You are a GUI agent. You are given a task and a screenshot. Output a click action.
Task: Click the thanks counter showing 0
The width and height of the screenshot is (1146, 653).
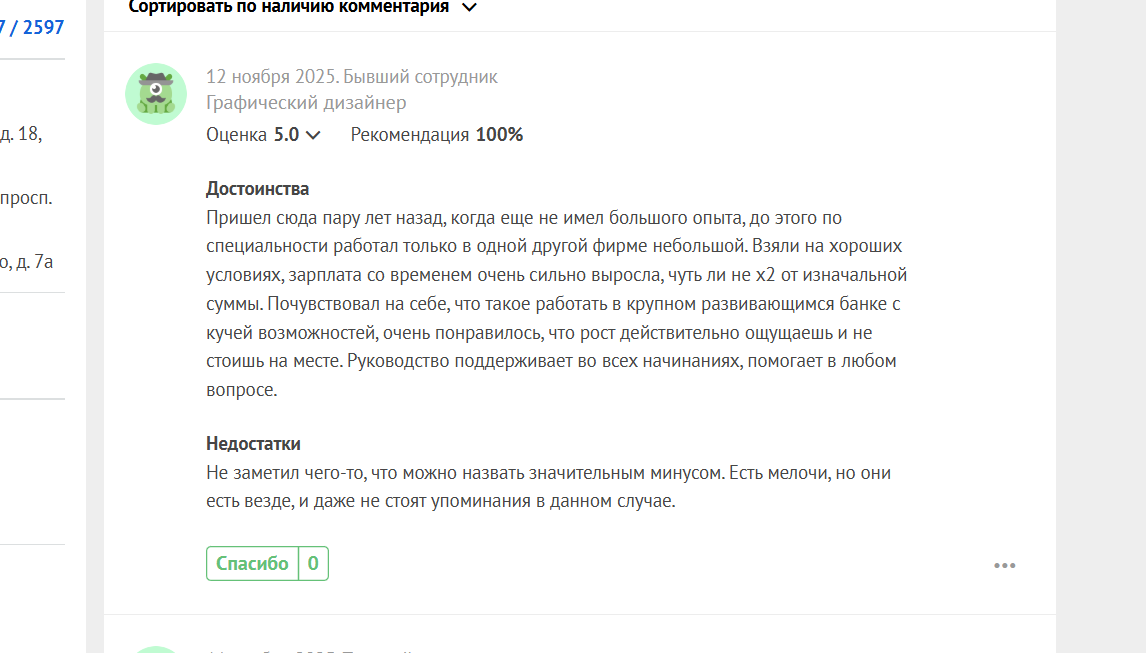pyautogui.click(x=314, y=564)
